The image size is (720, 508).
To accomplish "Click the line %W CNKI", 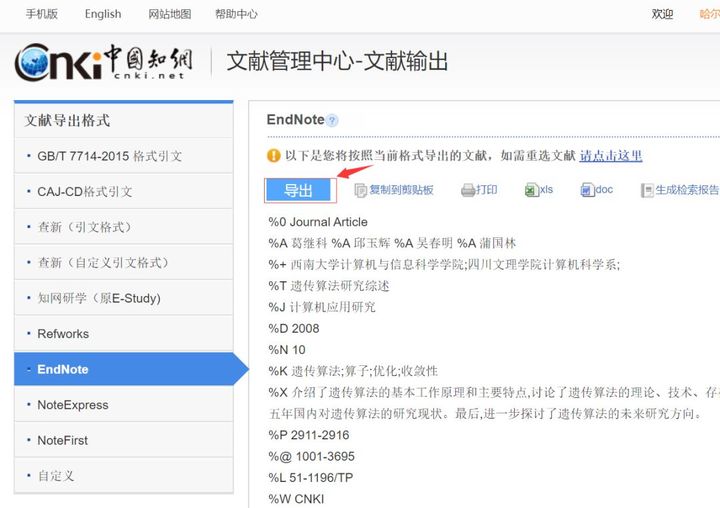I will pos(296,499).
